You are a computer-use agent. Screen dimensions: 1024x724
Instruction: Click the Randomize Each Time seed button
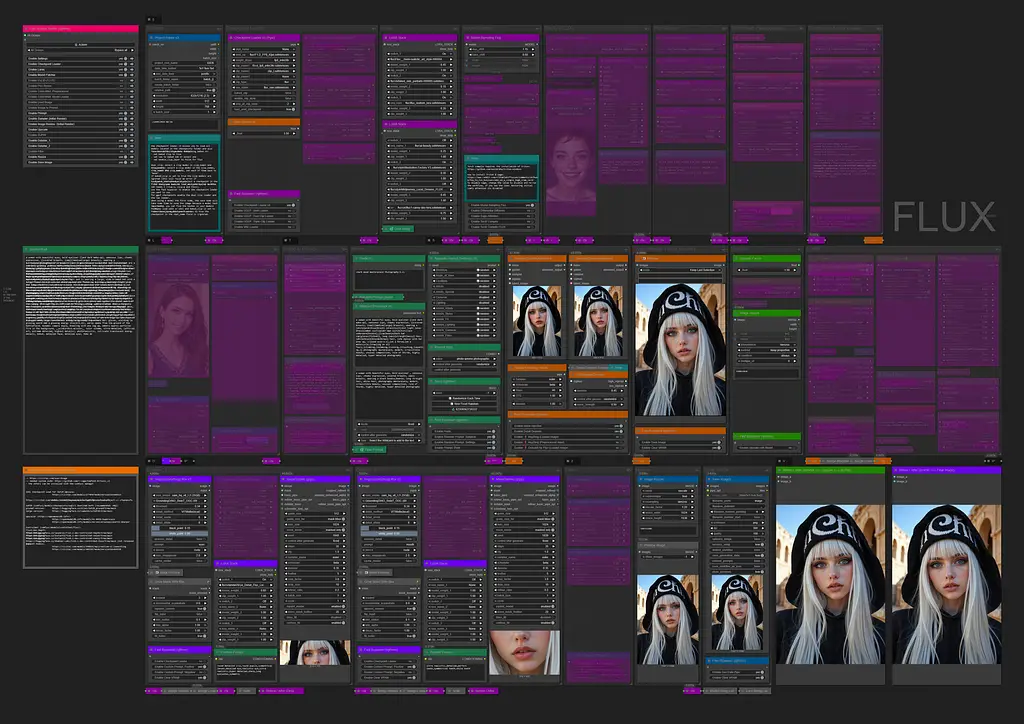464,398
